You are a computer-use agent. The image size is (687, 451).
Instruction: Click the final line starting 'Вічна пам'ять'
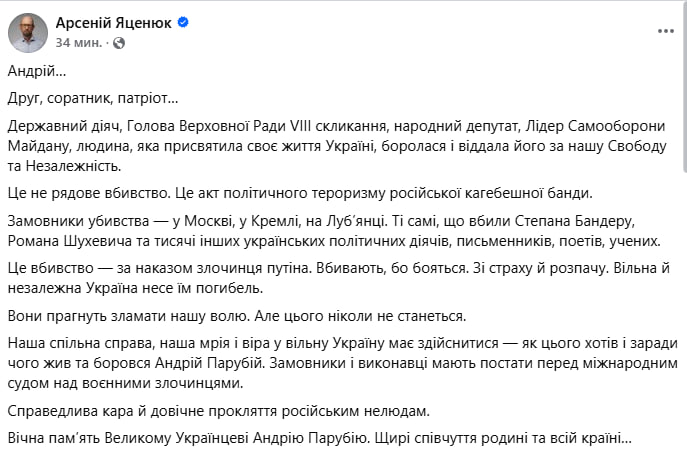click(318, 438)
